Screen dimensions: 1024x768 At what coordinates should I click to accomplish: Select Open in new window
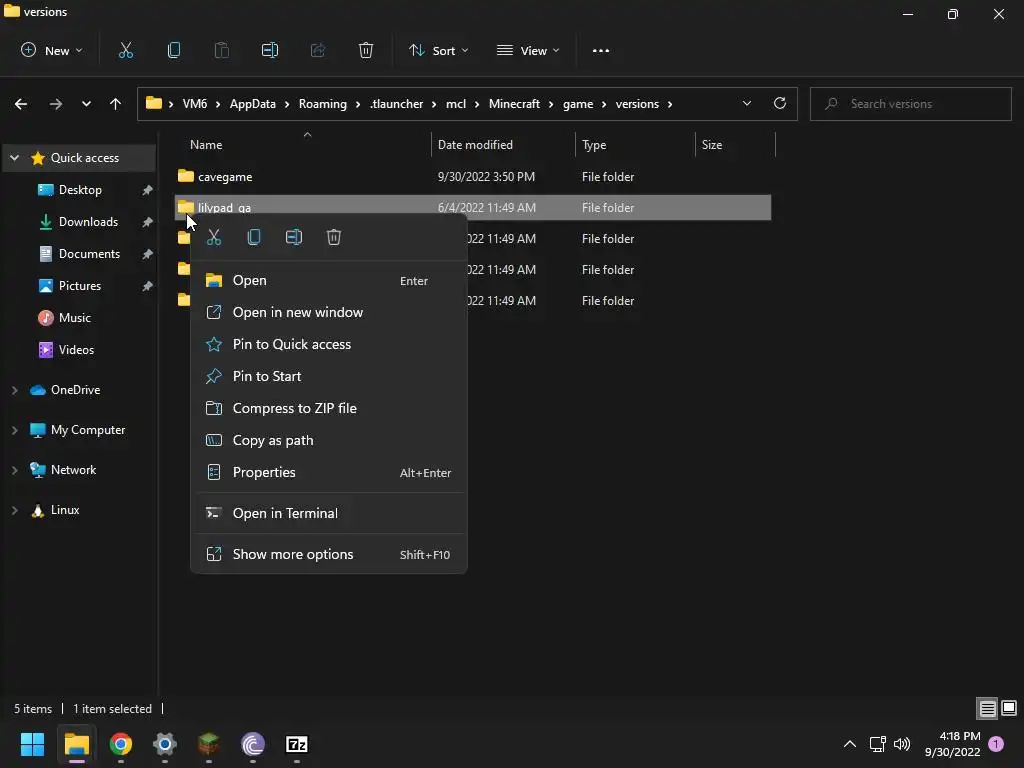pos(328,312)
